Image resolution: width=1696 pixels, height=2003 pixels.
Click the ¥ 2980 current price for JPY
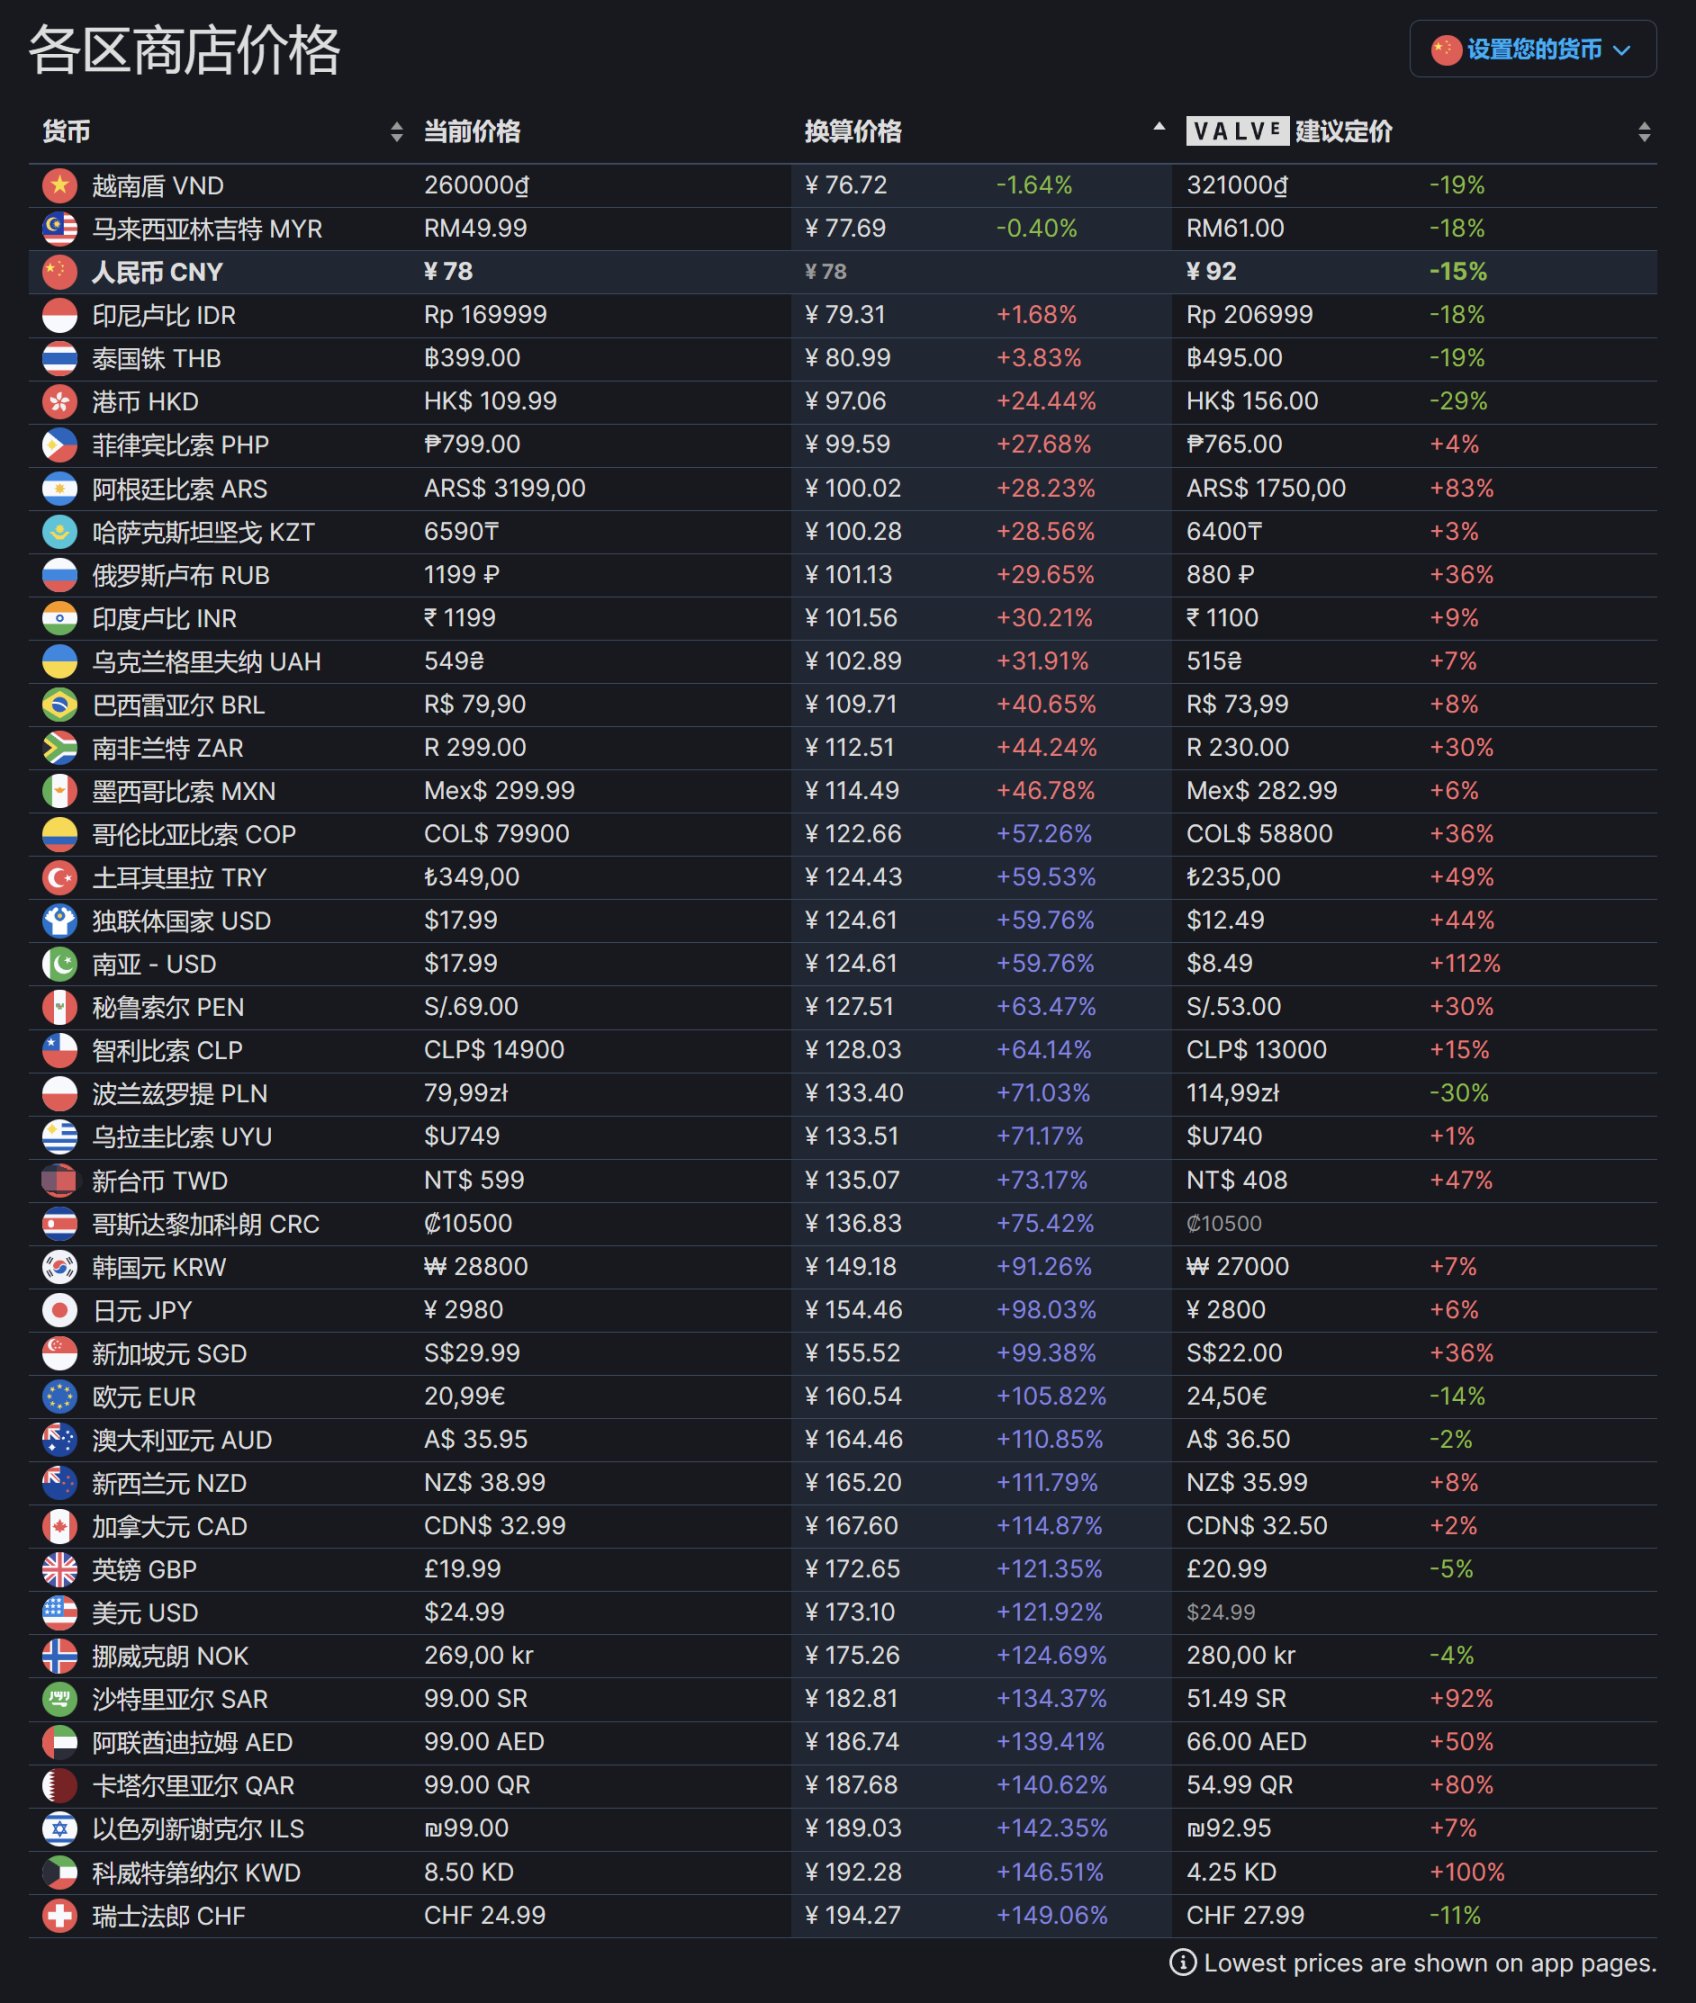coord(464,1309)
